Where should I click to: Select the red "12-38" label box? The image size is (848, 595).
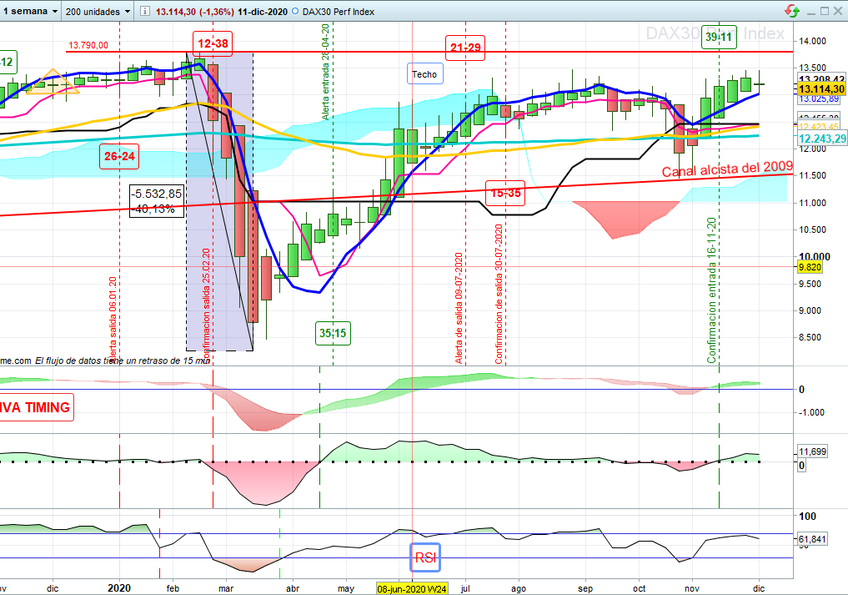213,43
